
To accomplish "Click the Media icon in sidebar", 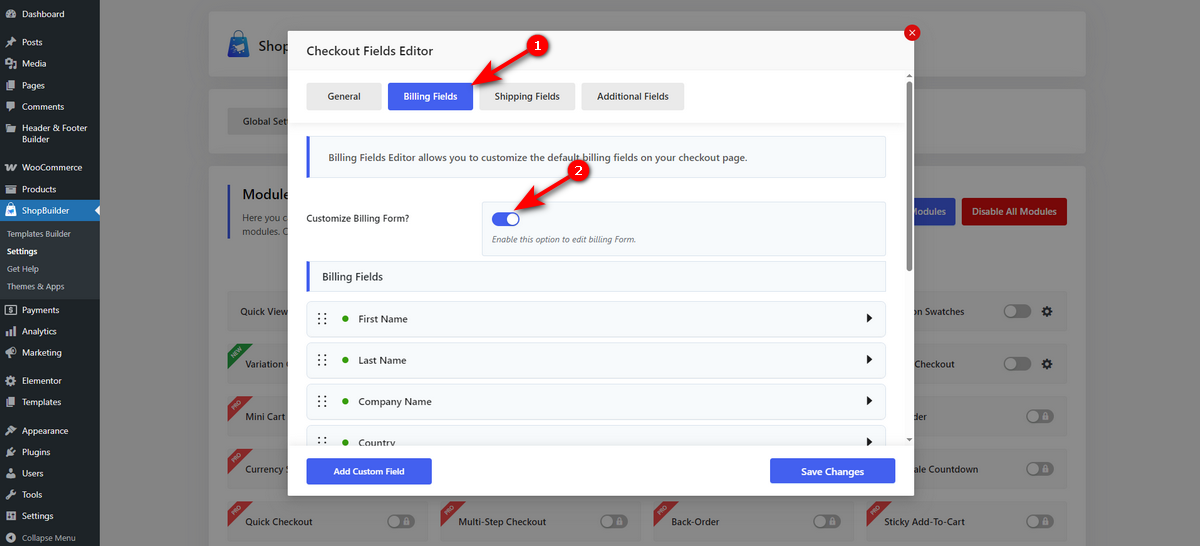I will point(10,64).
